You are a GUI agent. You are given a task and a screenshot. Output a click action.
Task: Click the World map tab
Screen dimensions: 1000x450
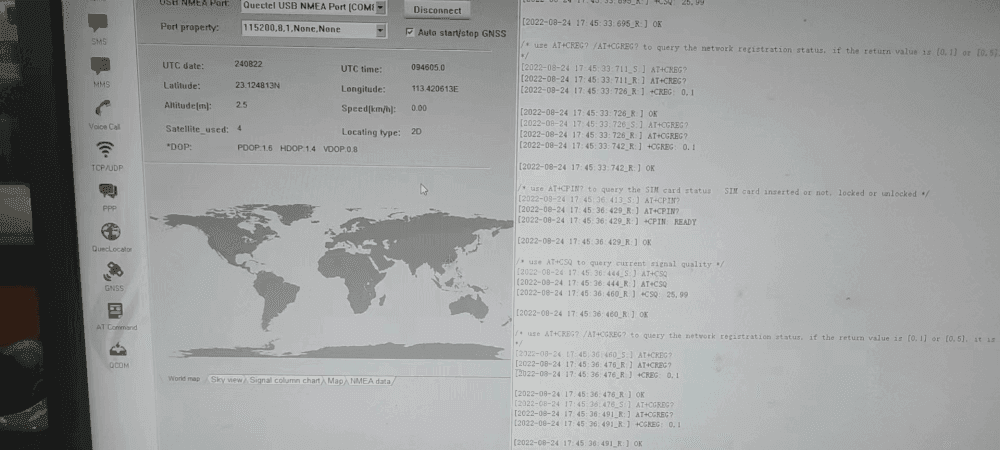[x=184, y=379]
